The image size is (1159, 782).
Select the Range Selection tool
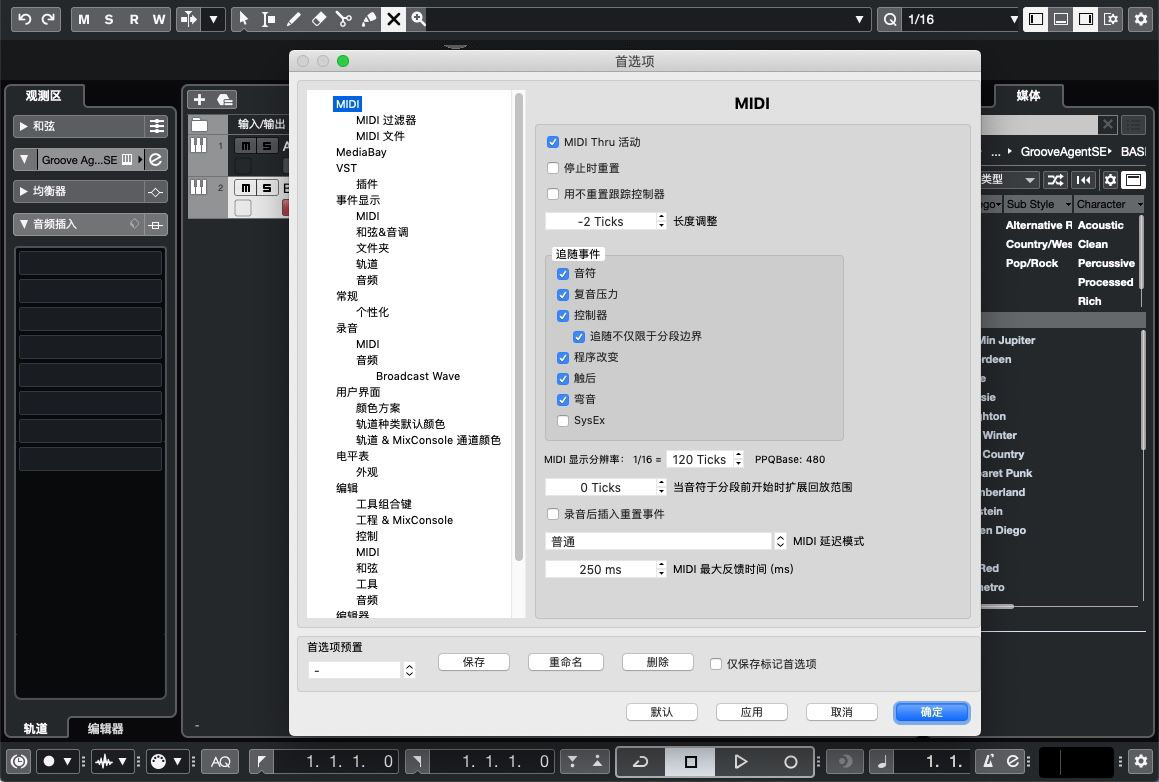coord(268,19)
